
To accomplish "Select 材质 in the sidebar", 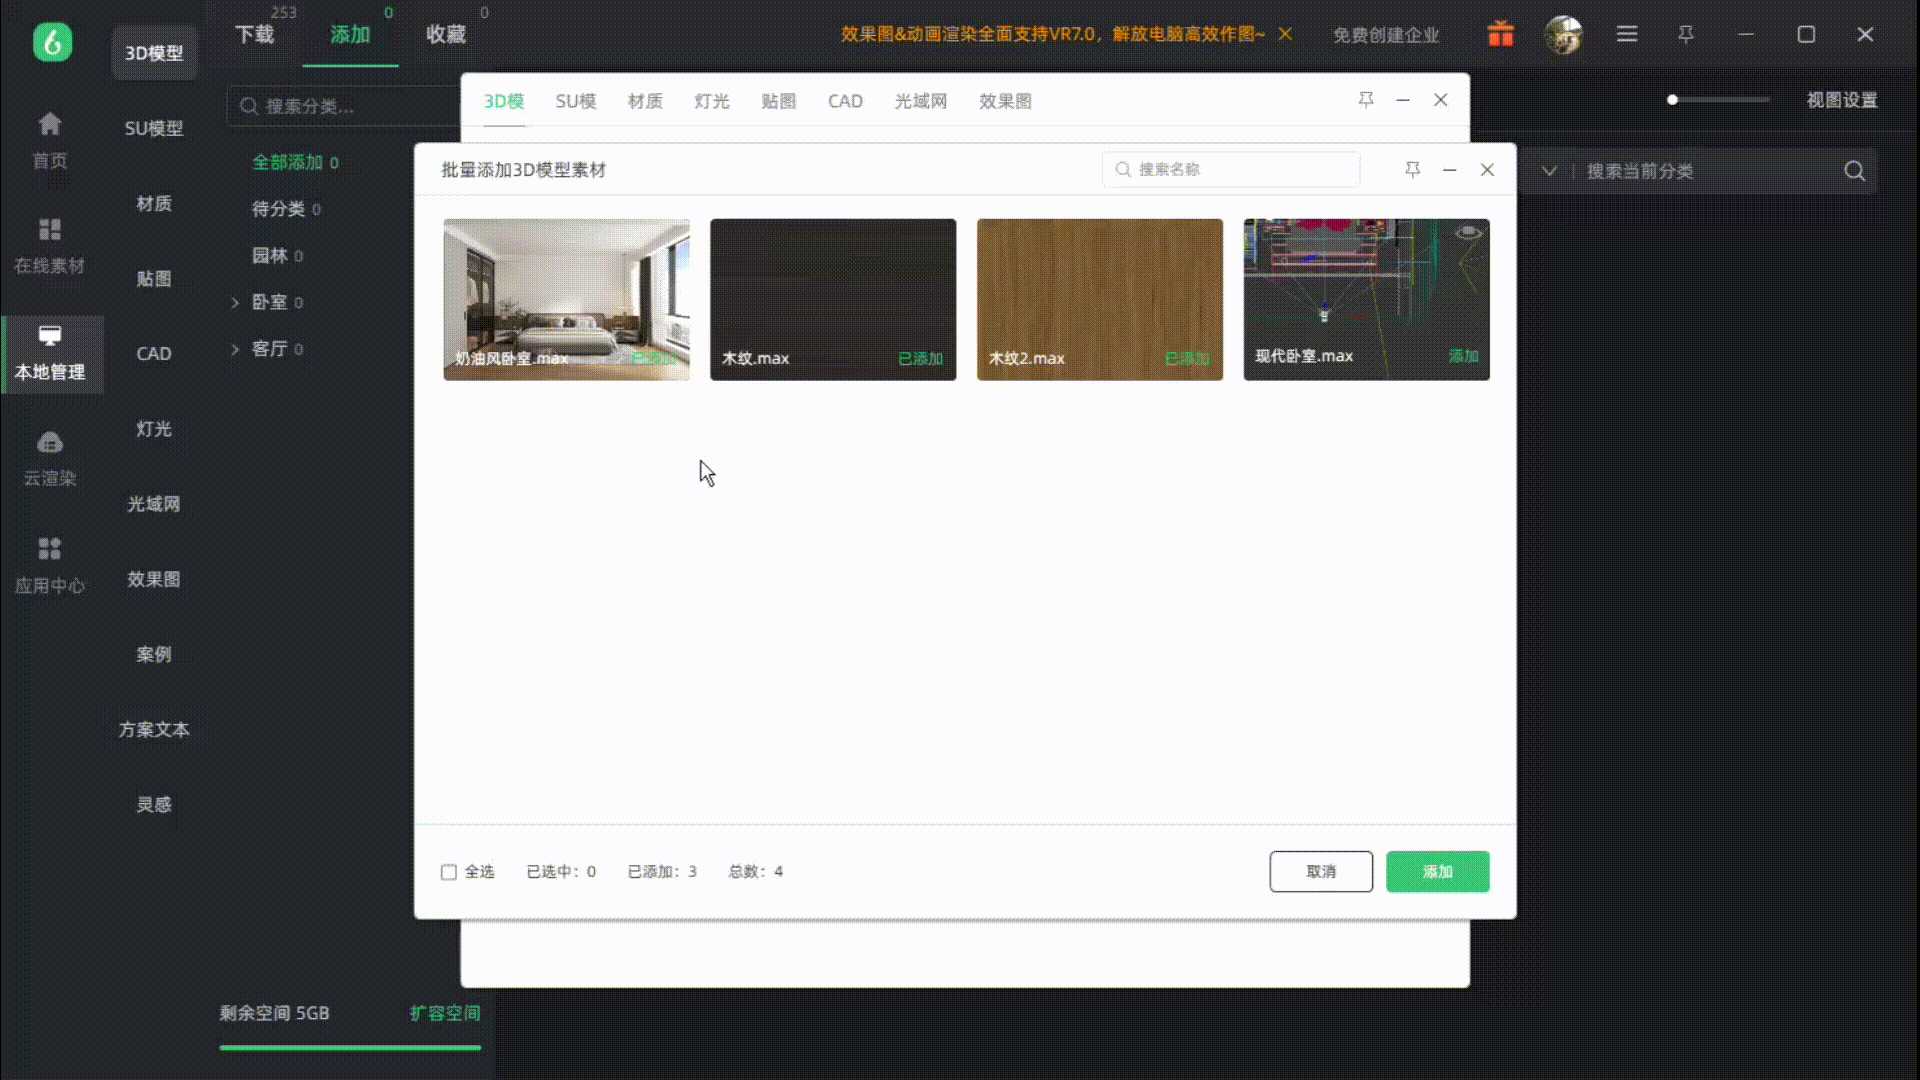I will pyautogui.click(x=154, y=203).
